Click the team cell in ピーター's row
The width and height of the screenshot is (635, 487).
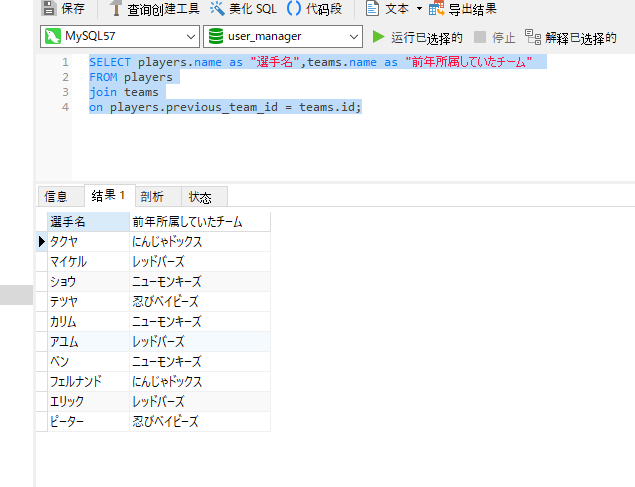(200, 421)
